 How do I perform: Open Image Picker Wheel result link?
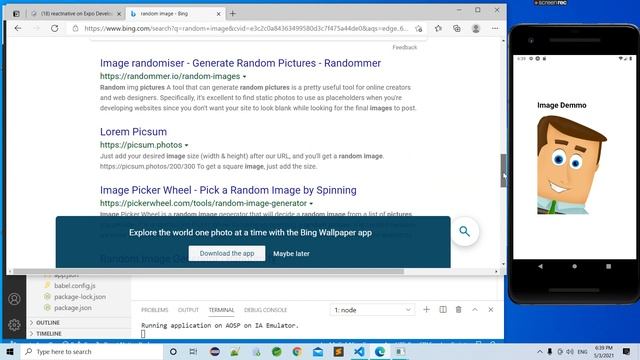pos(228,190)
